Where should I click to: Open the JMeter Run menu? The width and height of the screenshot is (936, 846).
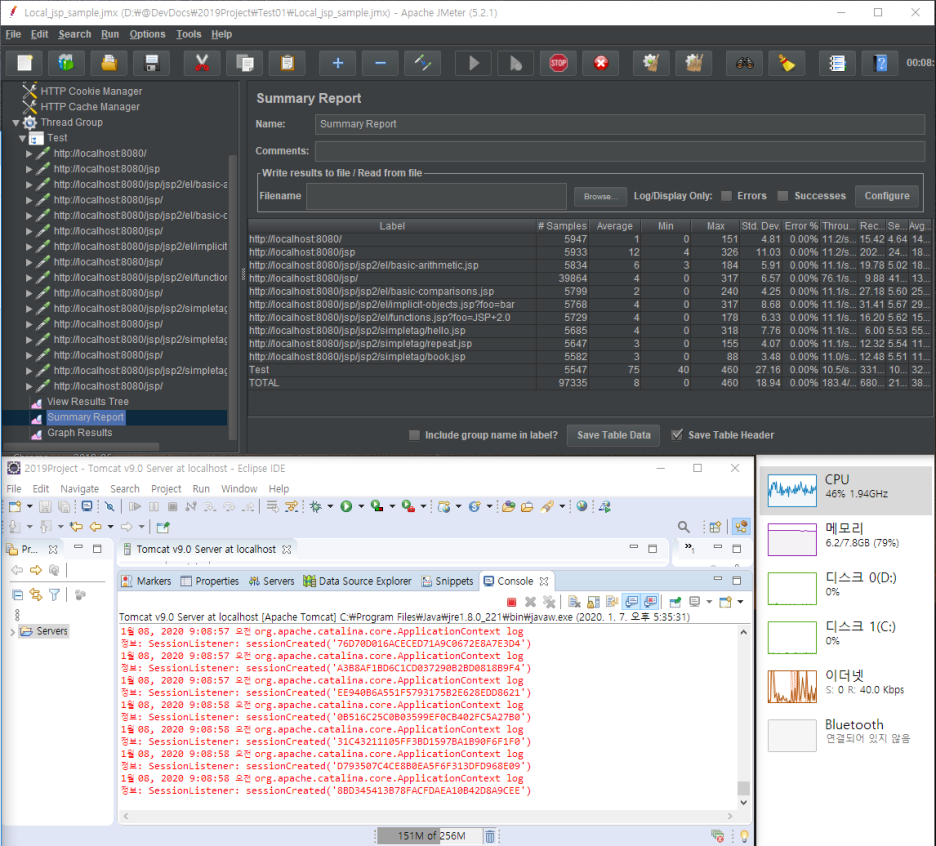tap(110, 34)
